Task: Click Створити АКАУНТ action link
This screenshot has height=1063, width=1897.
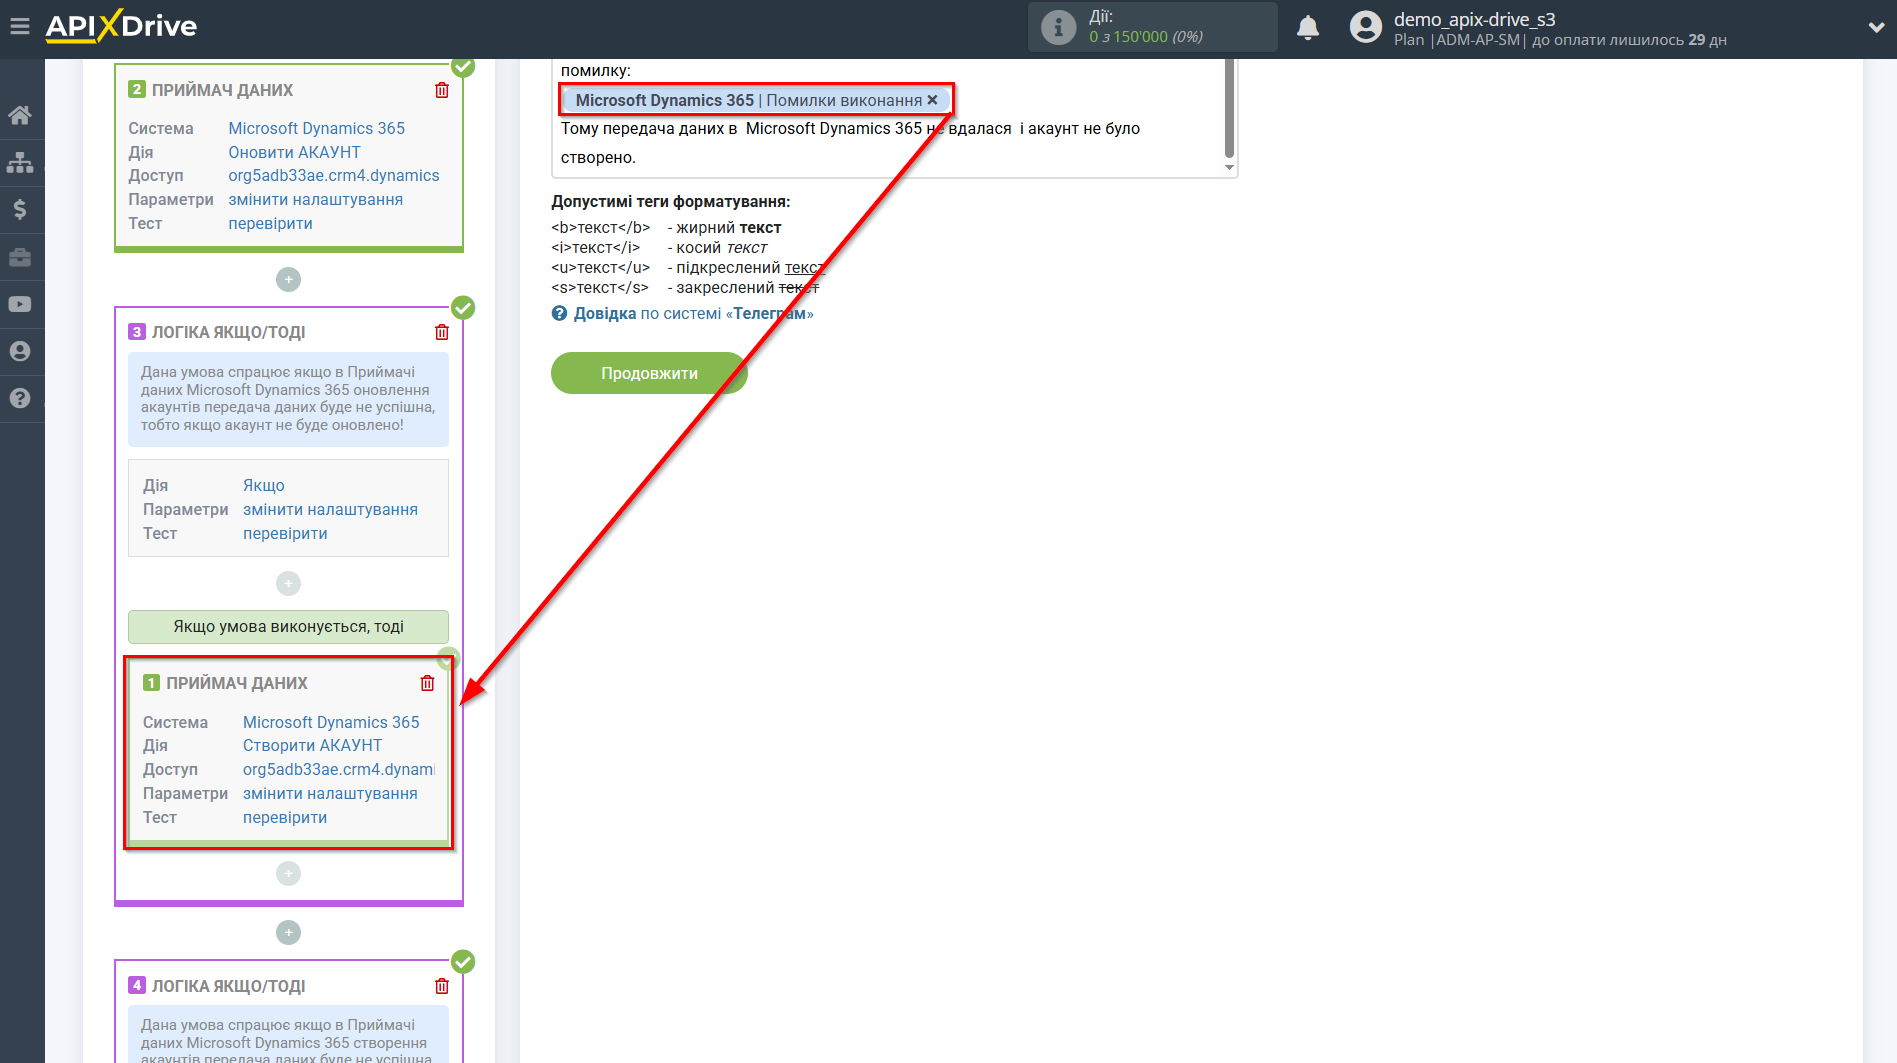Action: click(312, 745)
